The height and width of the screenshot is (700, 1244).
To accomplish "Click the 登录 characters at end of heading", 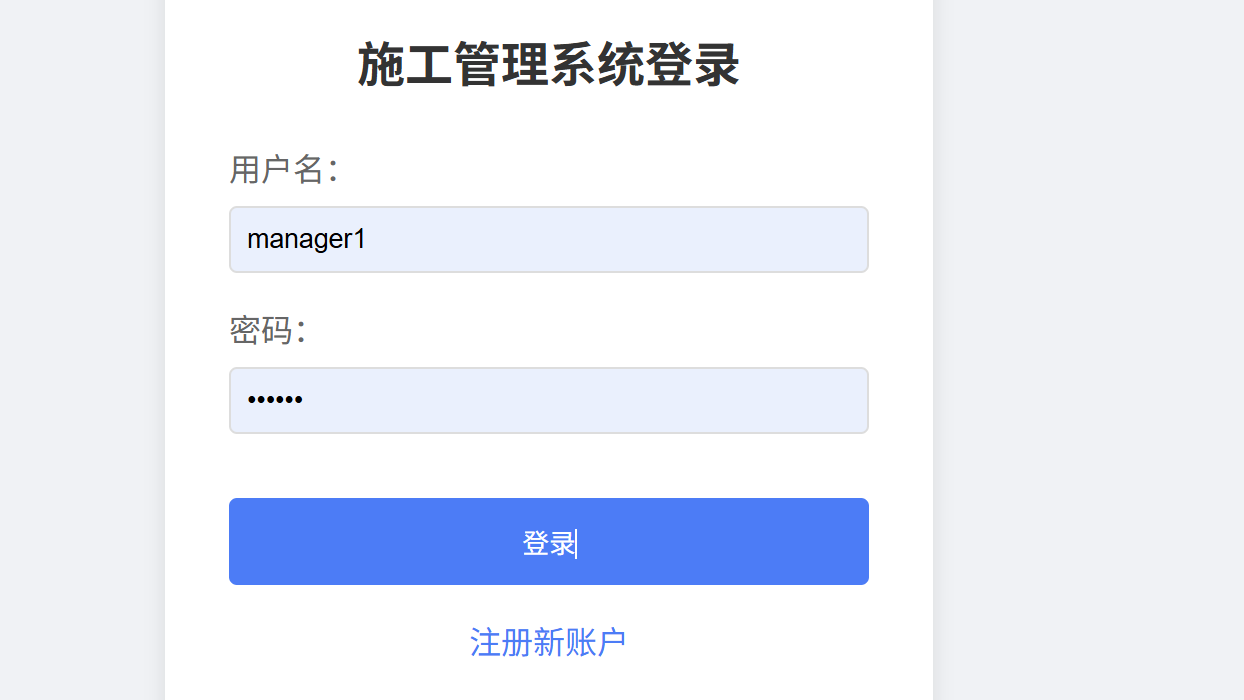I will click(x=692, y=66).
